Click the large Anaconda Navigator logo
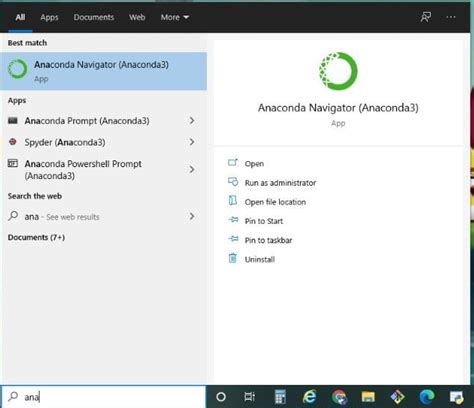The width and height of the screenshot is (474, 408). (338, 71)
